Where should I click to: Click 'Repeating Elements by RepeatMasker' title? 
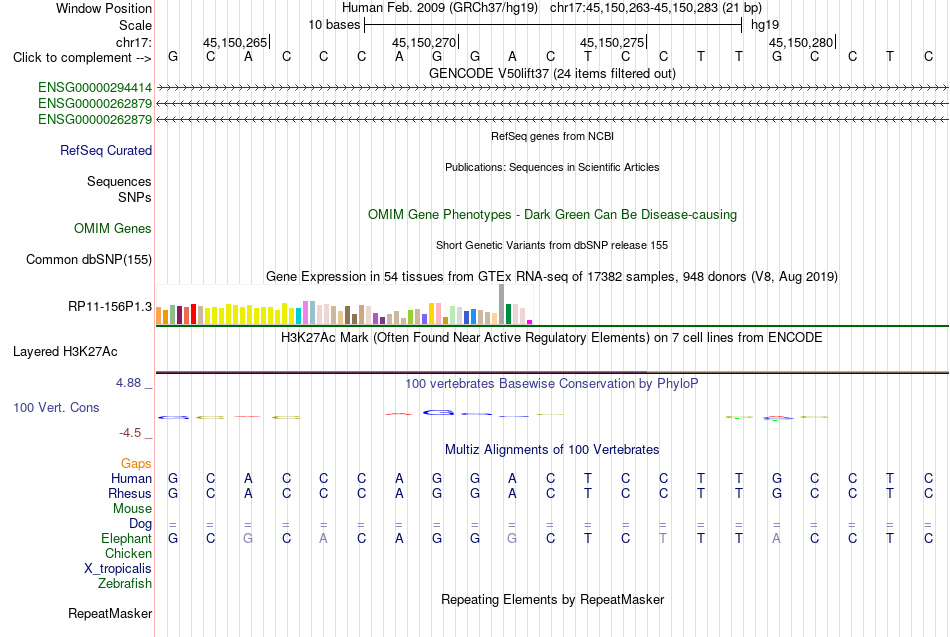coord(552,599)
